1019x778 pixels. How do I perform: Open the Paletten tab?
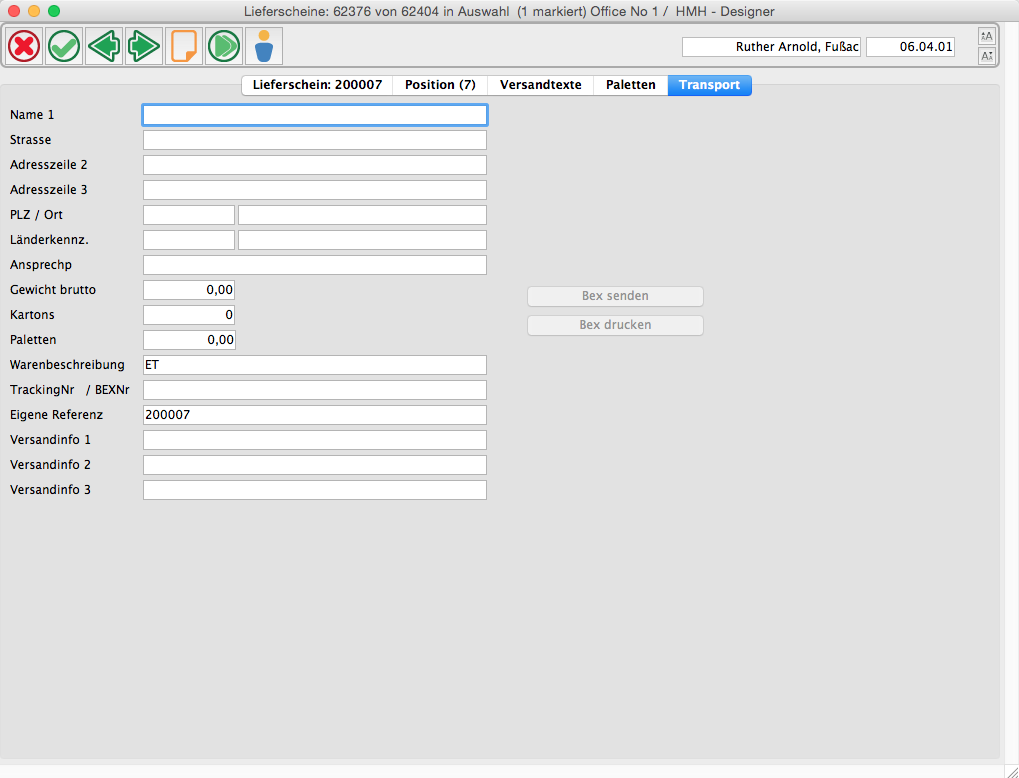[x=630, y=85]
